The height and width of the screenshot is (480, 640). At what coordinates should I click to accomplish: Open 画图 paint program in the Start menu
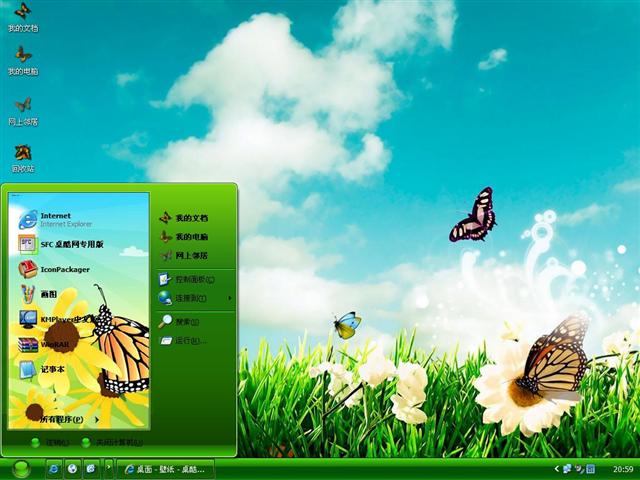click(38, 294)
